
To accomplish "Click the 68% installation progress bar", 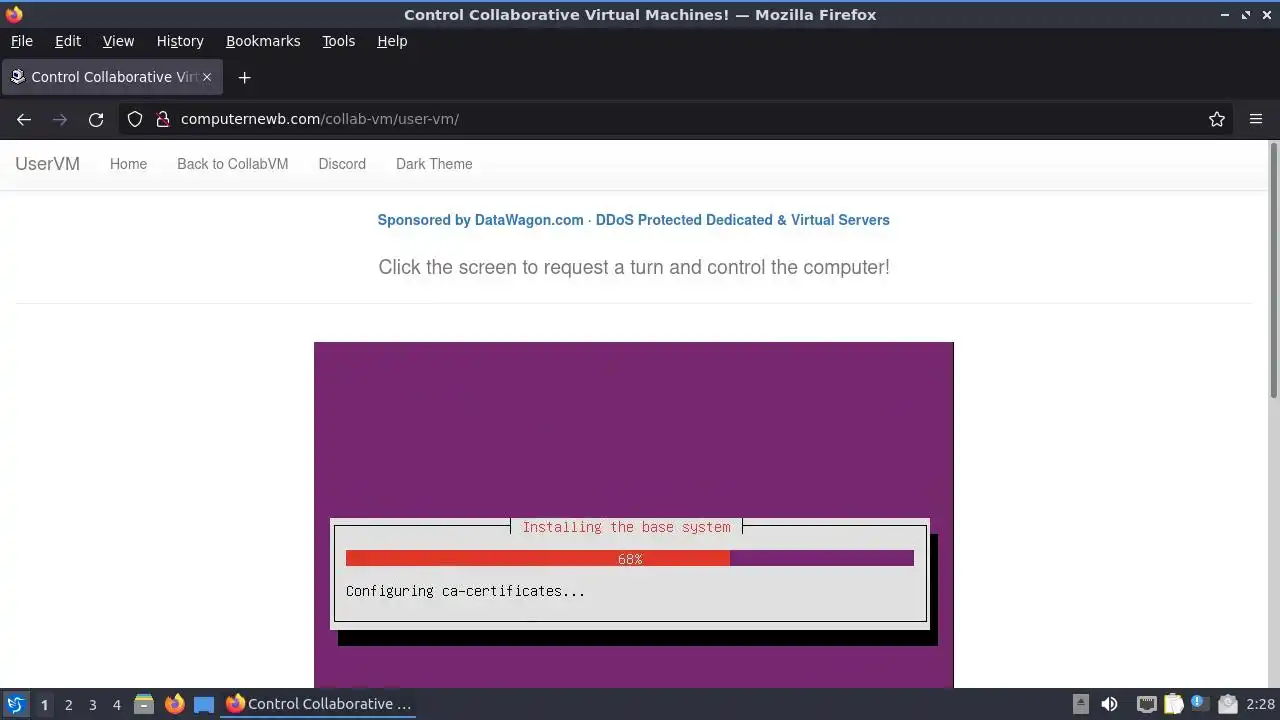I will click(x=630, y=559).
